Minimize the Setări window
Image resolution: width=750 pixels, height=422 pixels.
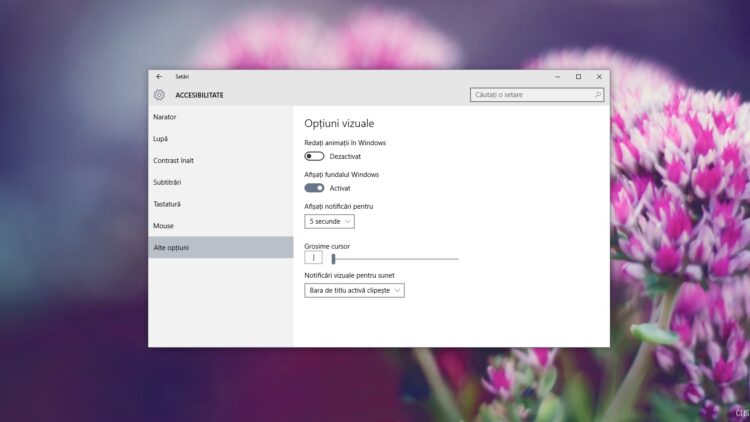[x=557, y=77]
